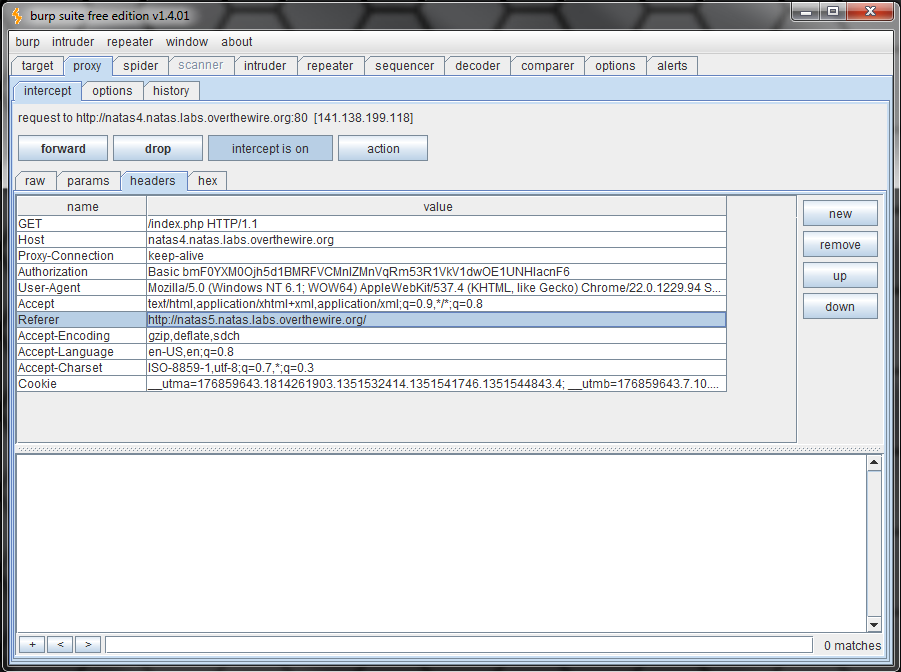Switch to the sequencer tab
The height and width of the screenshot is (672, 901).
(x=405, y=66)
